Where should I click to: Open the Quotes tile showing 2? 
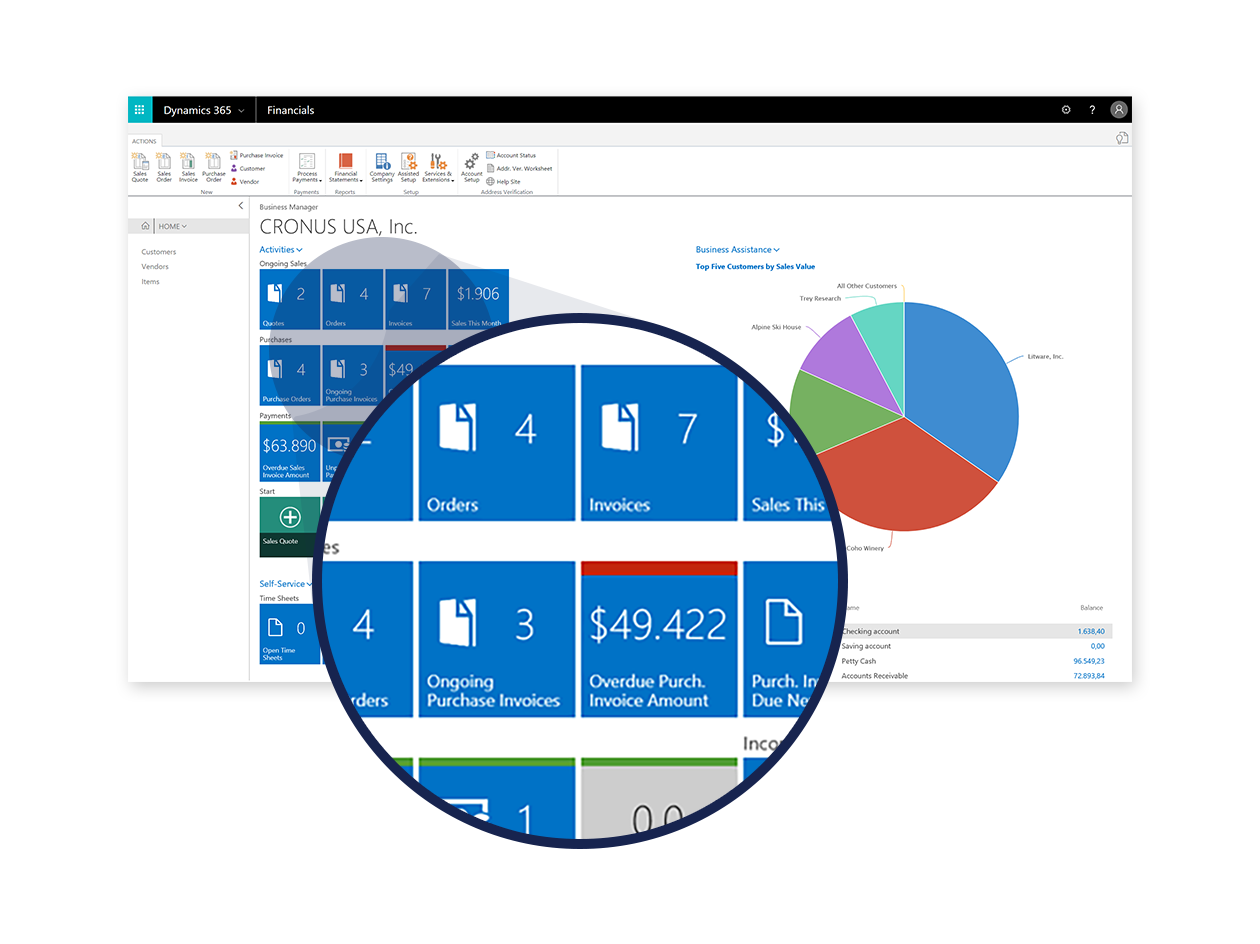[x=290, y=299]
